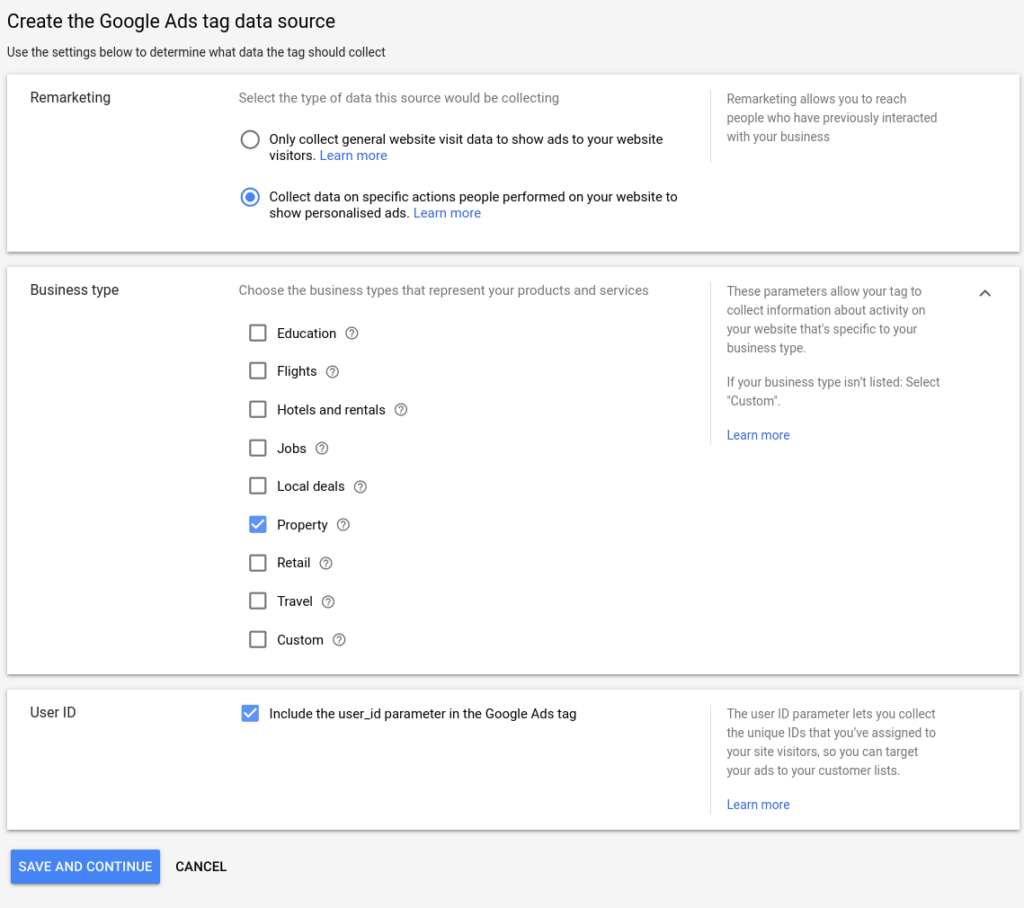Check the Jobs business type
Viewport: 1024px width, 908px height.
(258, 448)
